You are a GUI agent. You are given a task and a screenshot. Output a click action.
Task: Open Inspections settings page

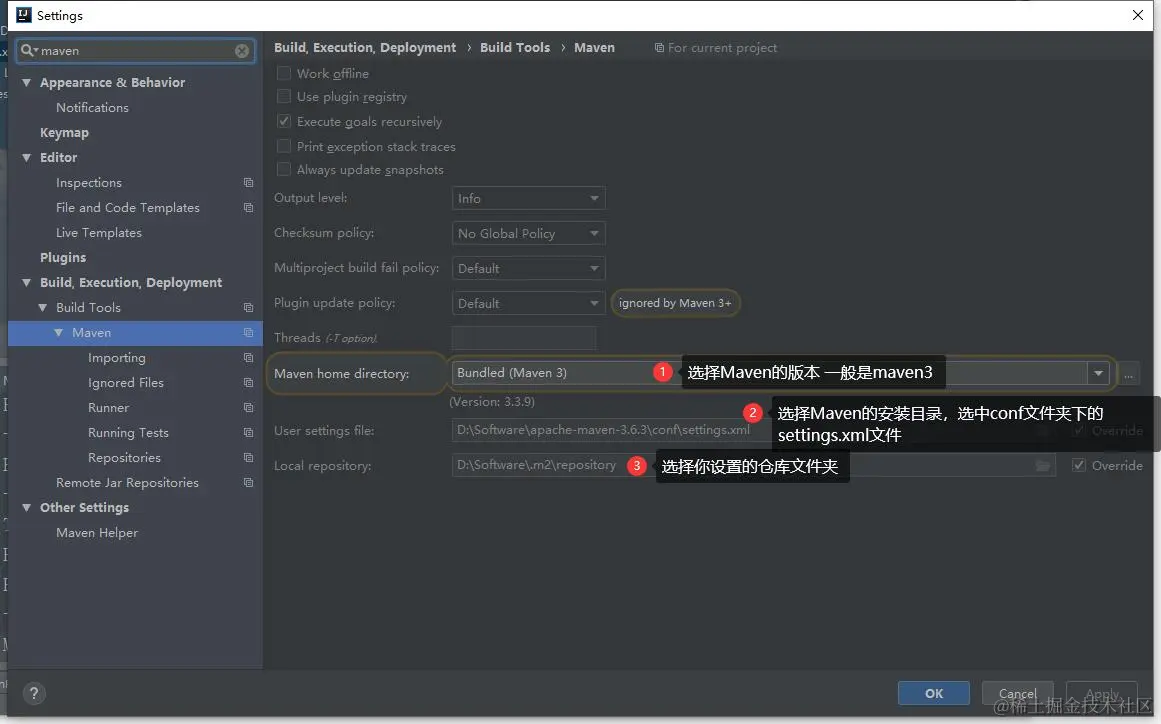[89, 183]
